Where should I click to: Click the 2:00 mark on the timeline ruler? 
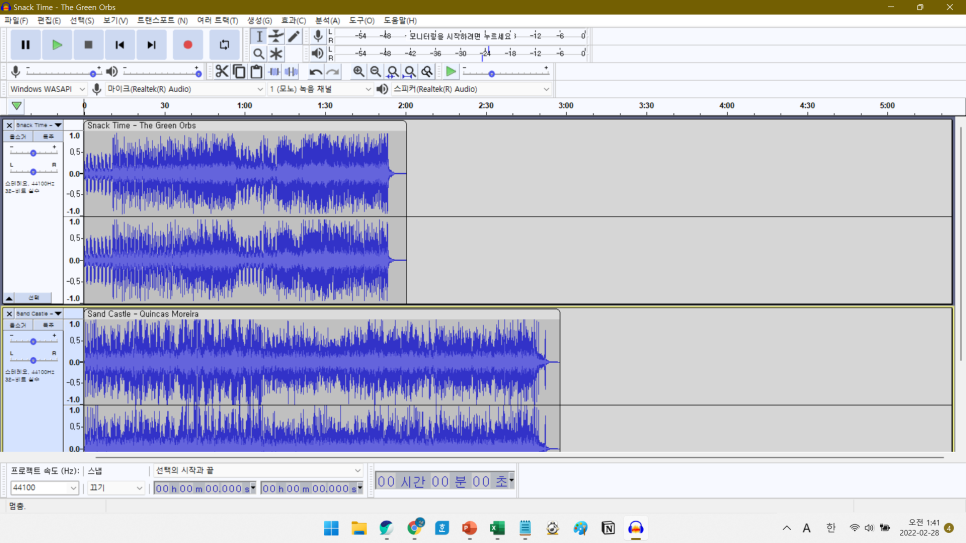pos(405,105)
